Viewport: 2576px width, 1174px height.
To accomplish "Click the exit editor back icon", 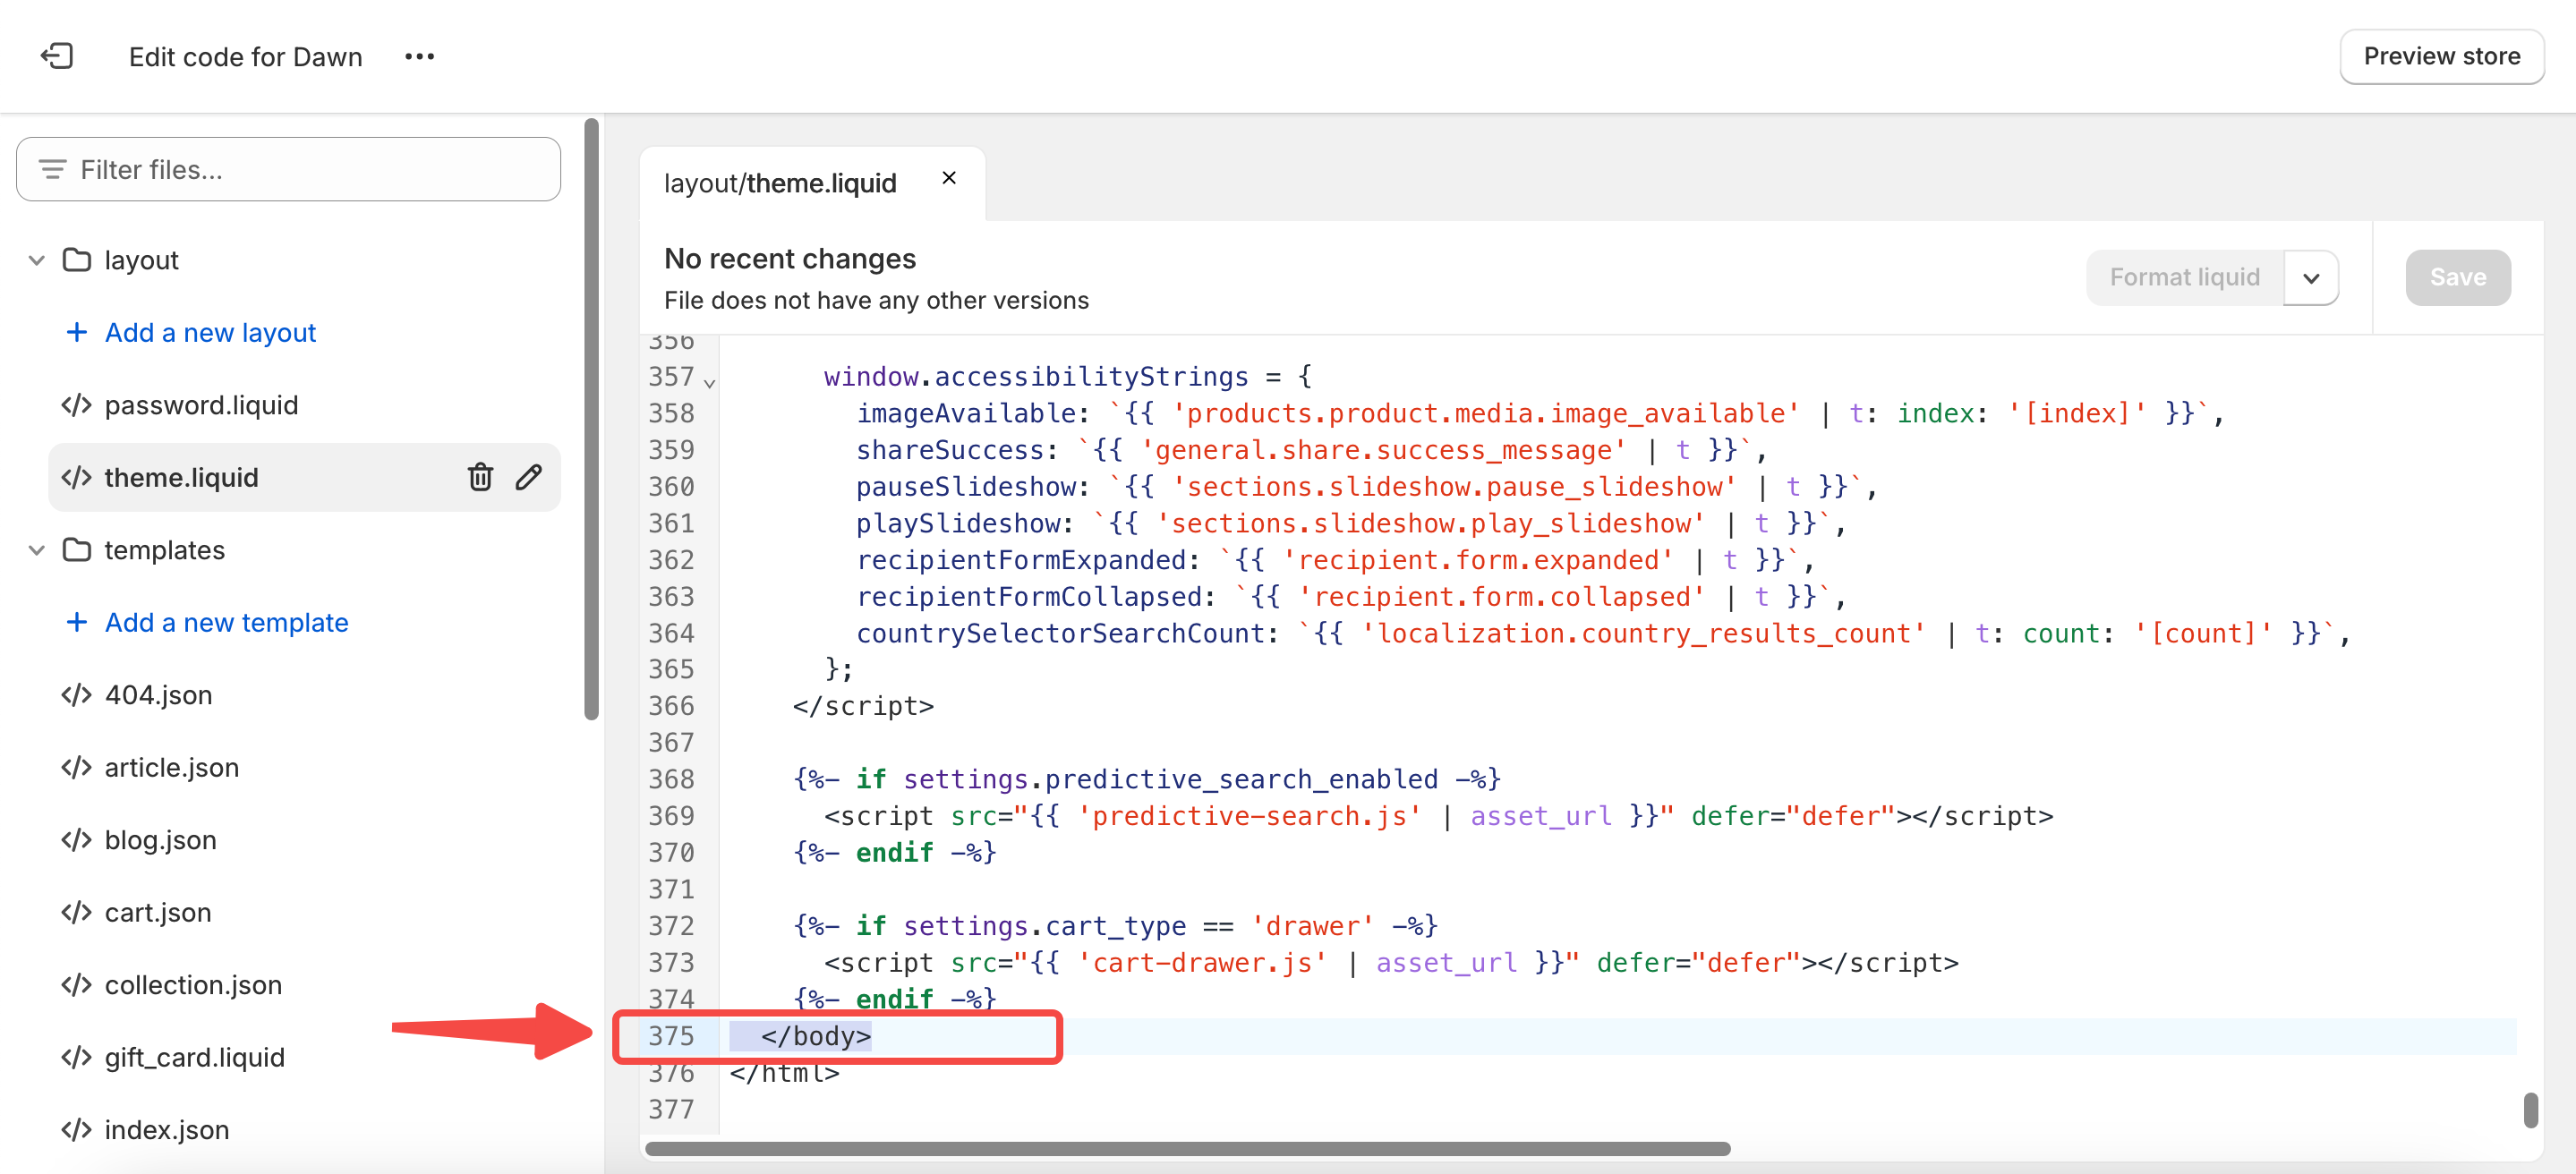I will tap(57, 56).
